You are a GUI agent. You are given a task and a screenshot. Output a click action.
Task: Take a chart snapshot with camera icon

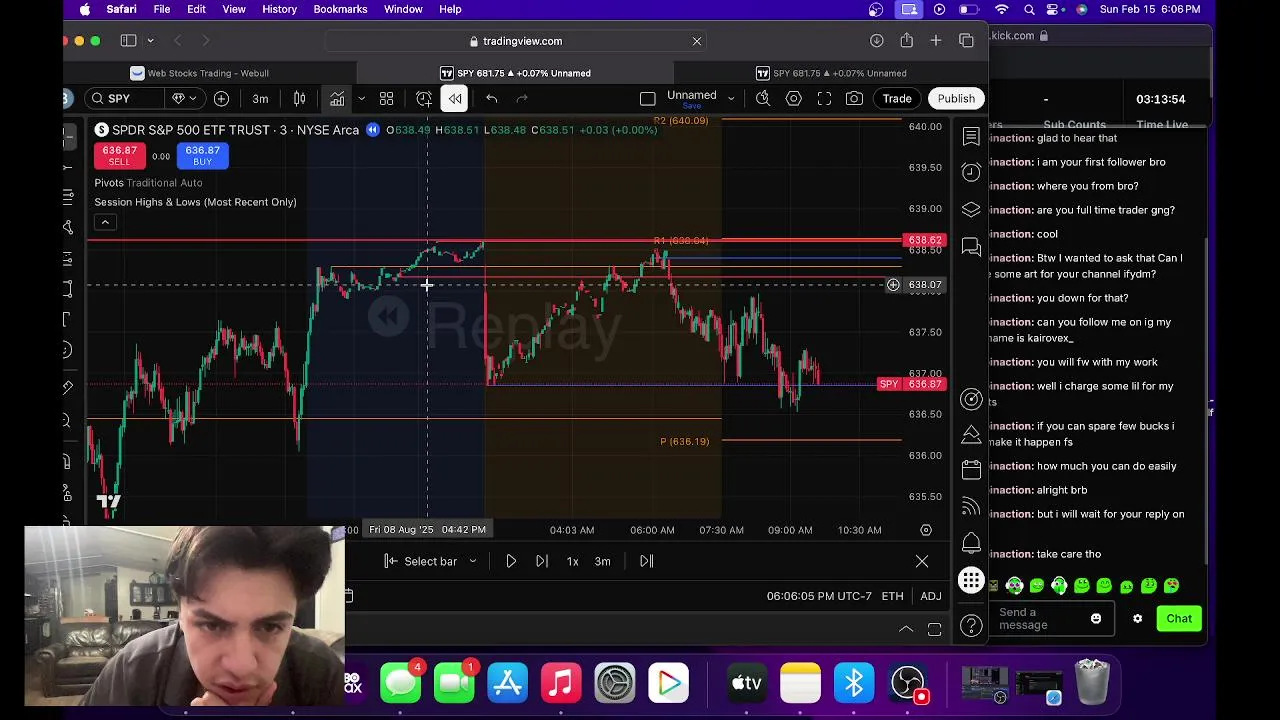coord(854,98)
